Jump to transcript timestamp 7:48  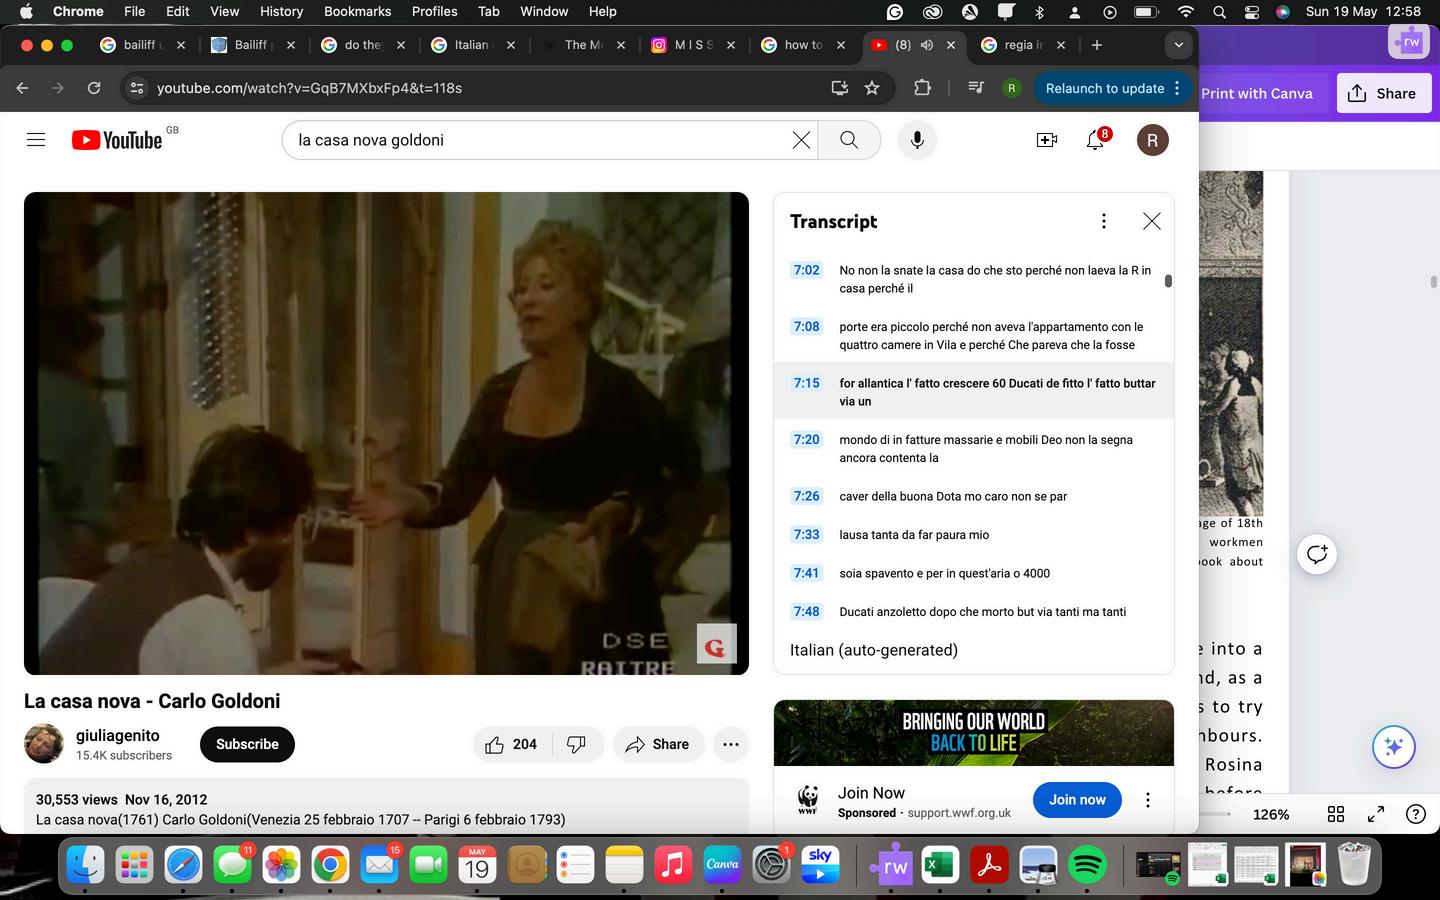tap(806, 611)
